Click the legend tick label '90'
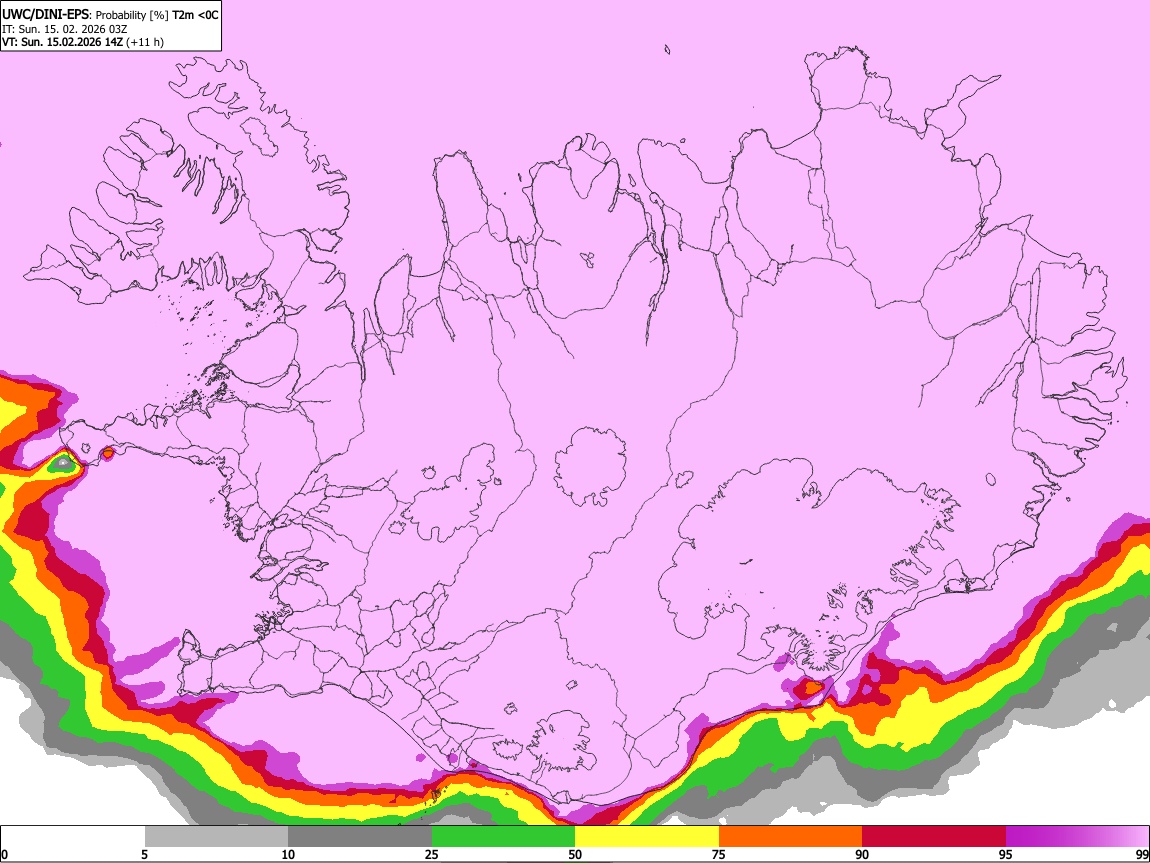Screen dimensions: 1150x863 [862, 854]
